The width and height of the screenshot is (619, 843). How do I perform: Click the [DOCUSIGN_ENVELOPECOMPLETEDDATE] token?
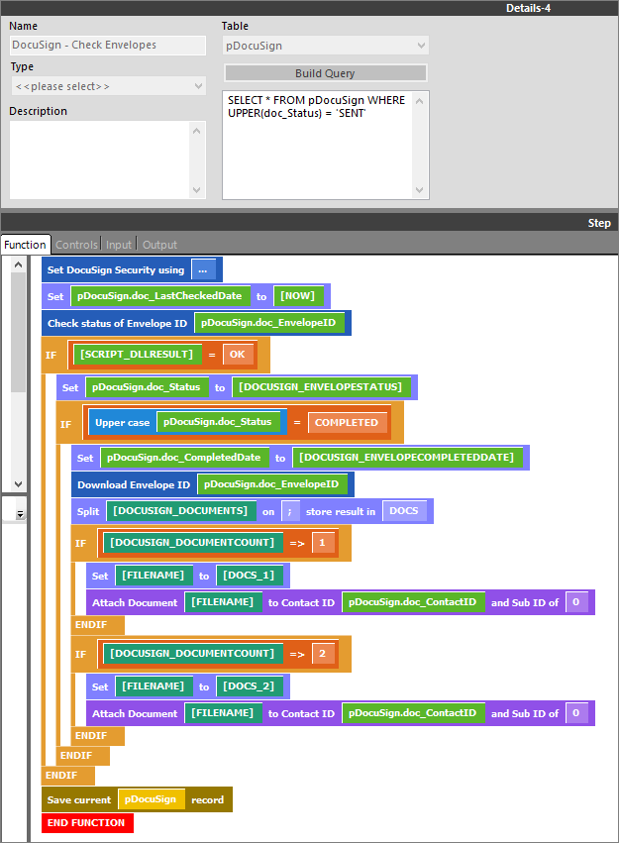[407, 458]
